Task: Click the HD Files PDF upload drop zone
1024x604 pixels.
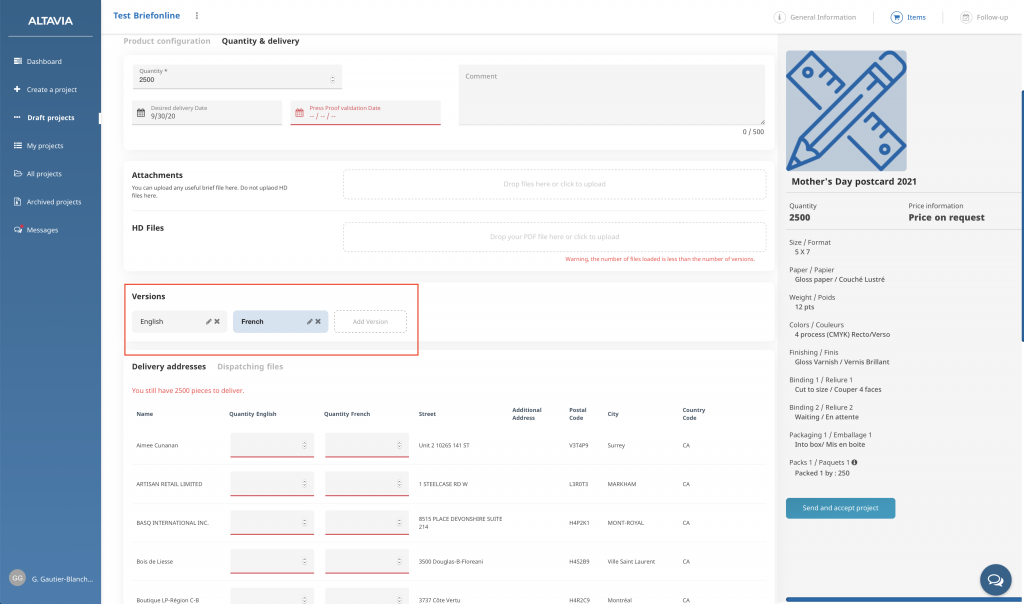Action: coord(554,237)
